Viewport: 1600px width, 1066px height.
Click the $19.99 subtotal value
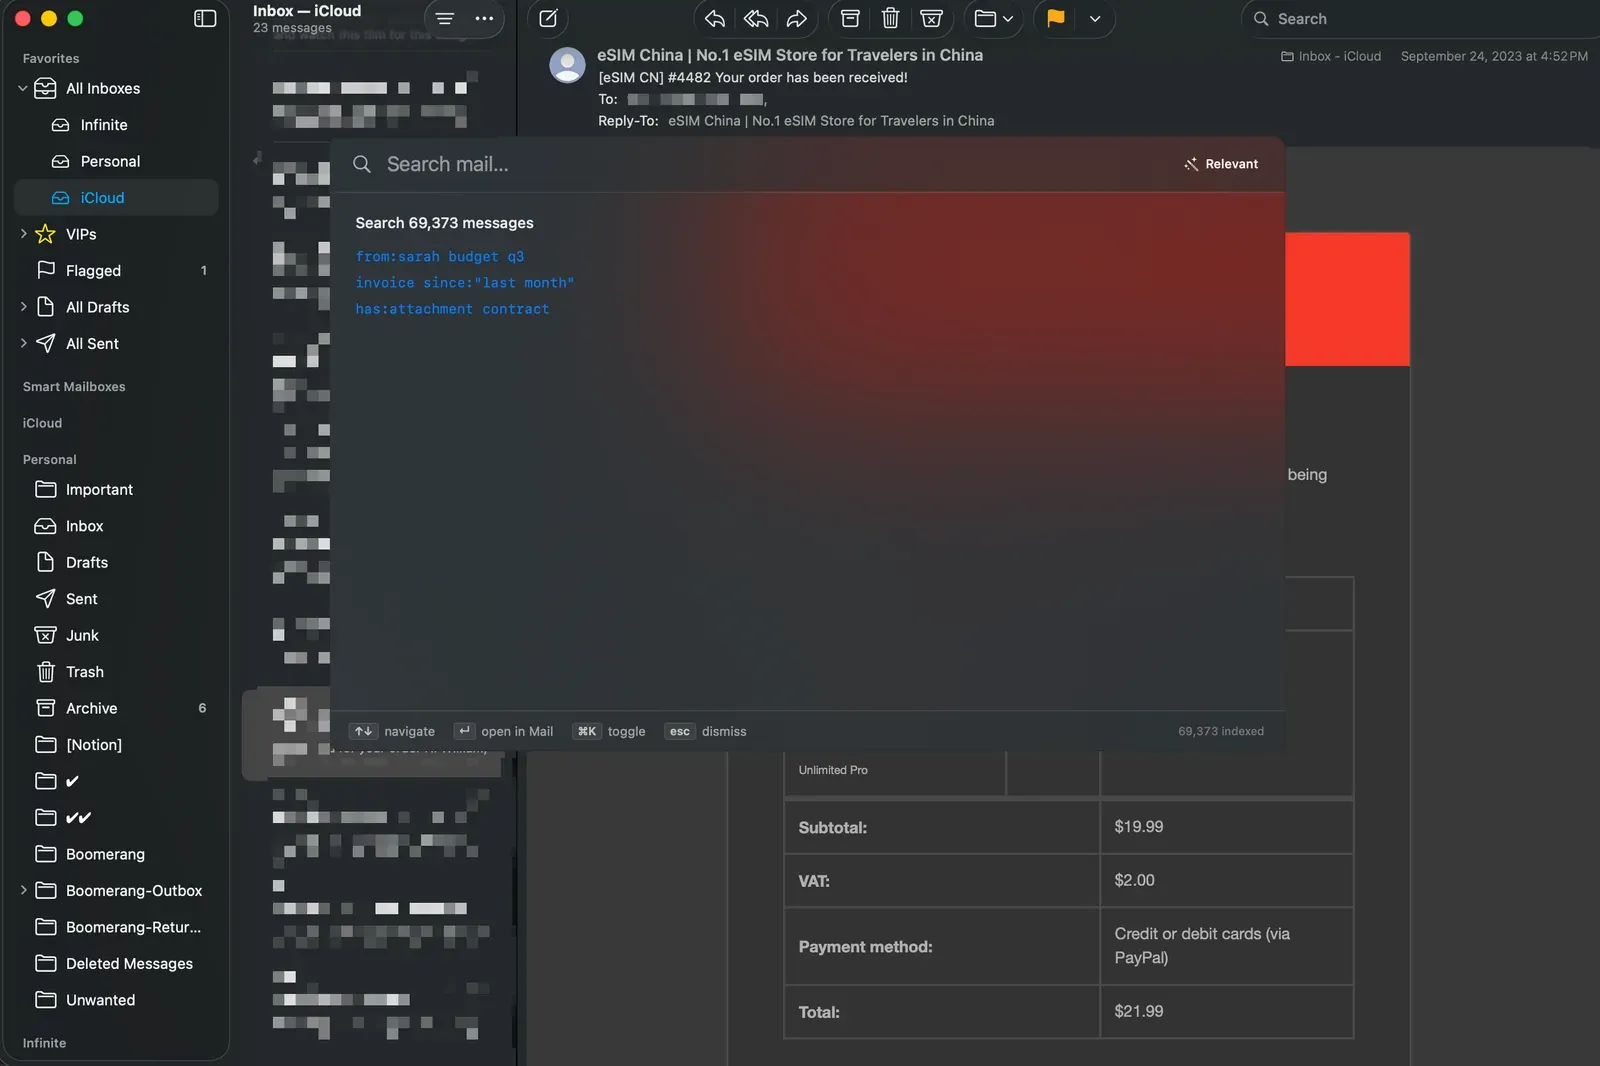pos(1139,827)
